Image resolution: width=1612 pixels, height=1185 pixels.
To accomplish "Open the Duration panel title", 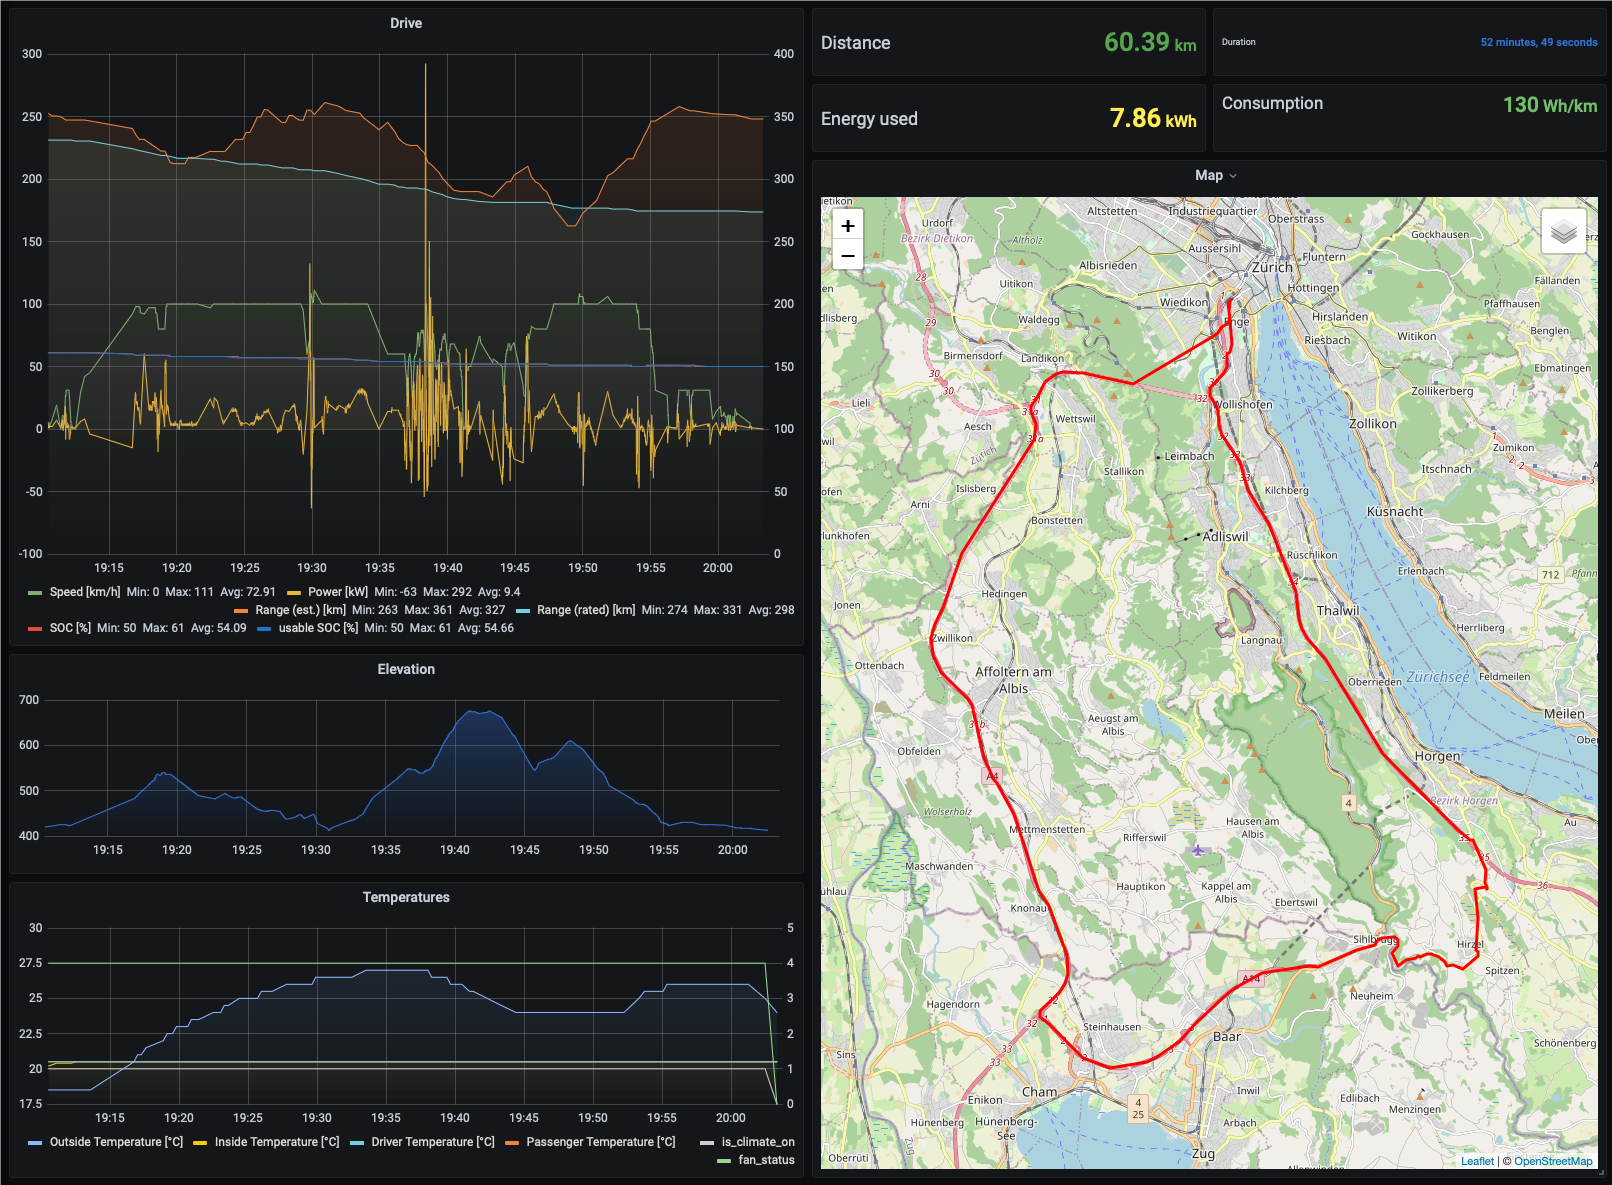I will tap(1239, 42).
